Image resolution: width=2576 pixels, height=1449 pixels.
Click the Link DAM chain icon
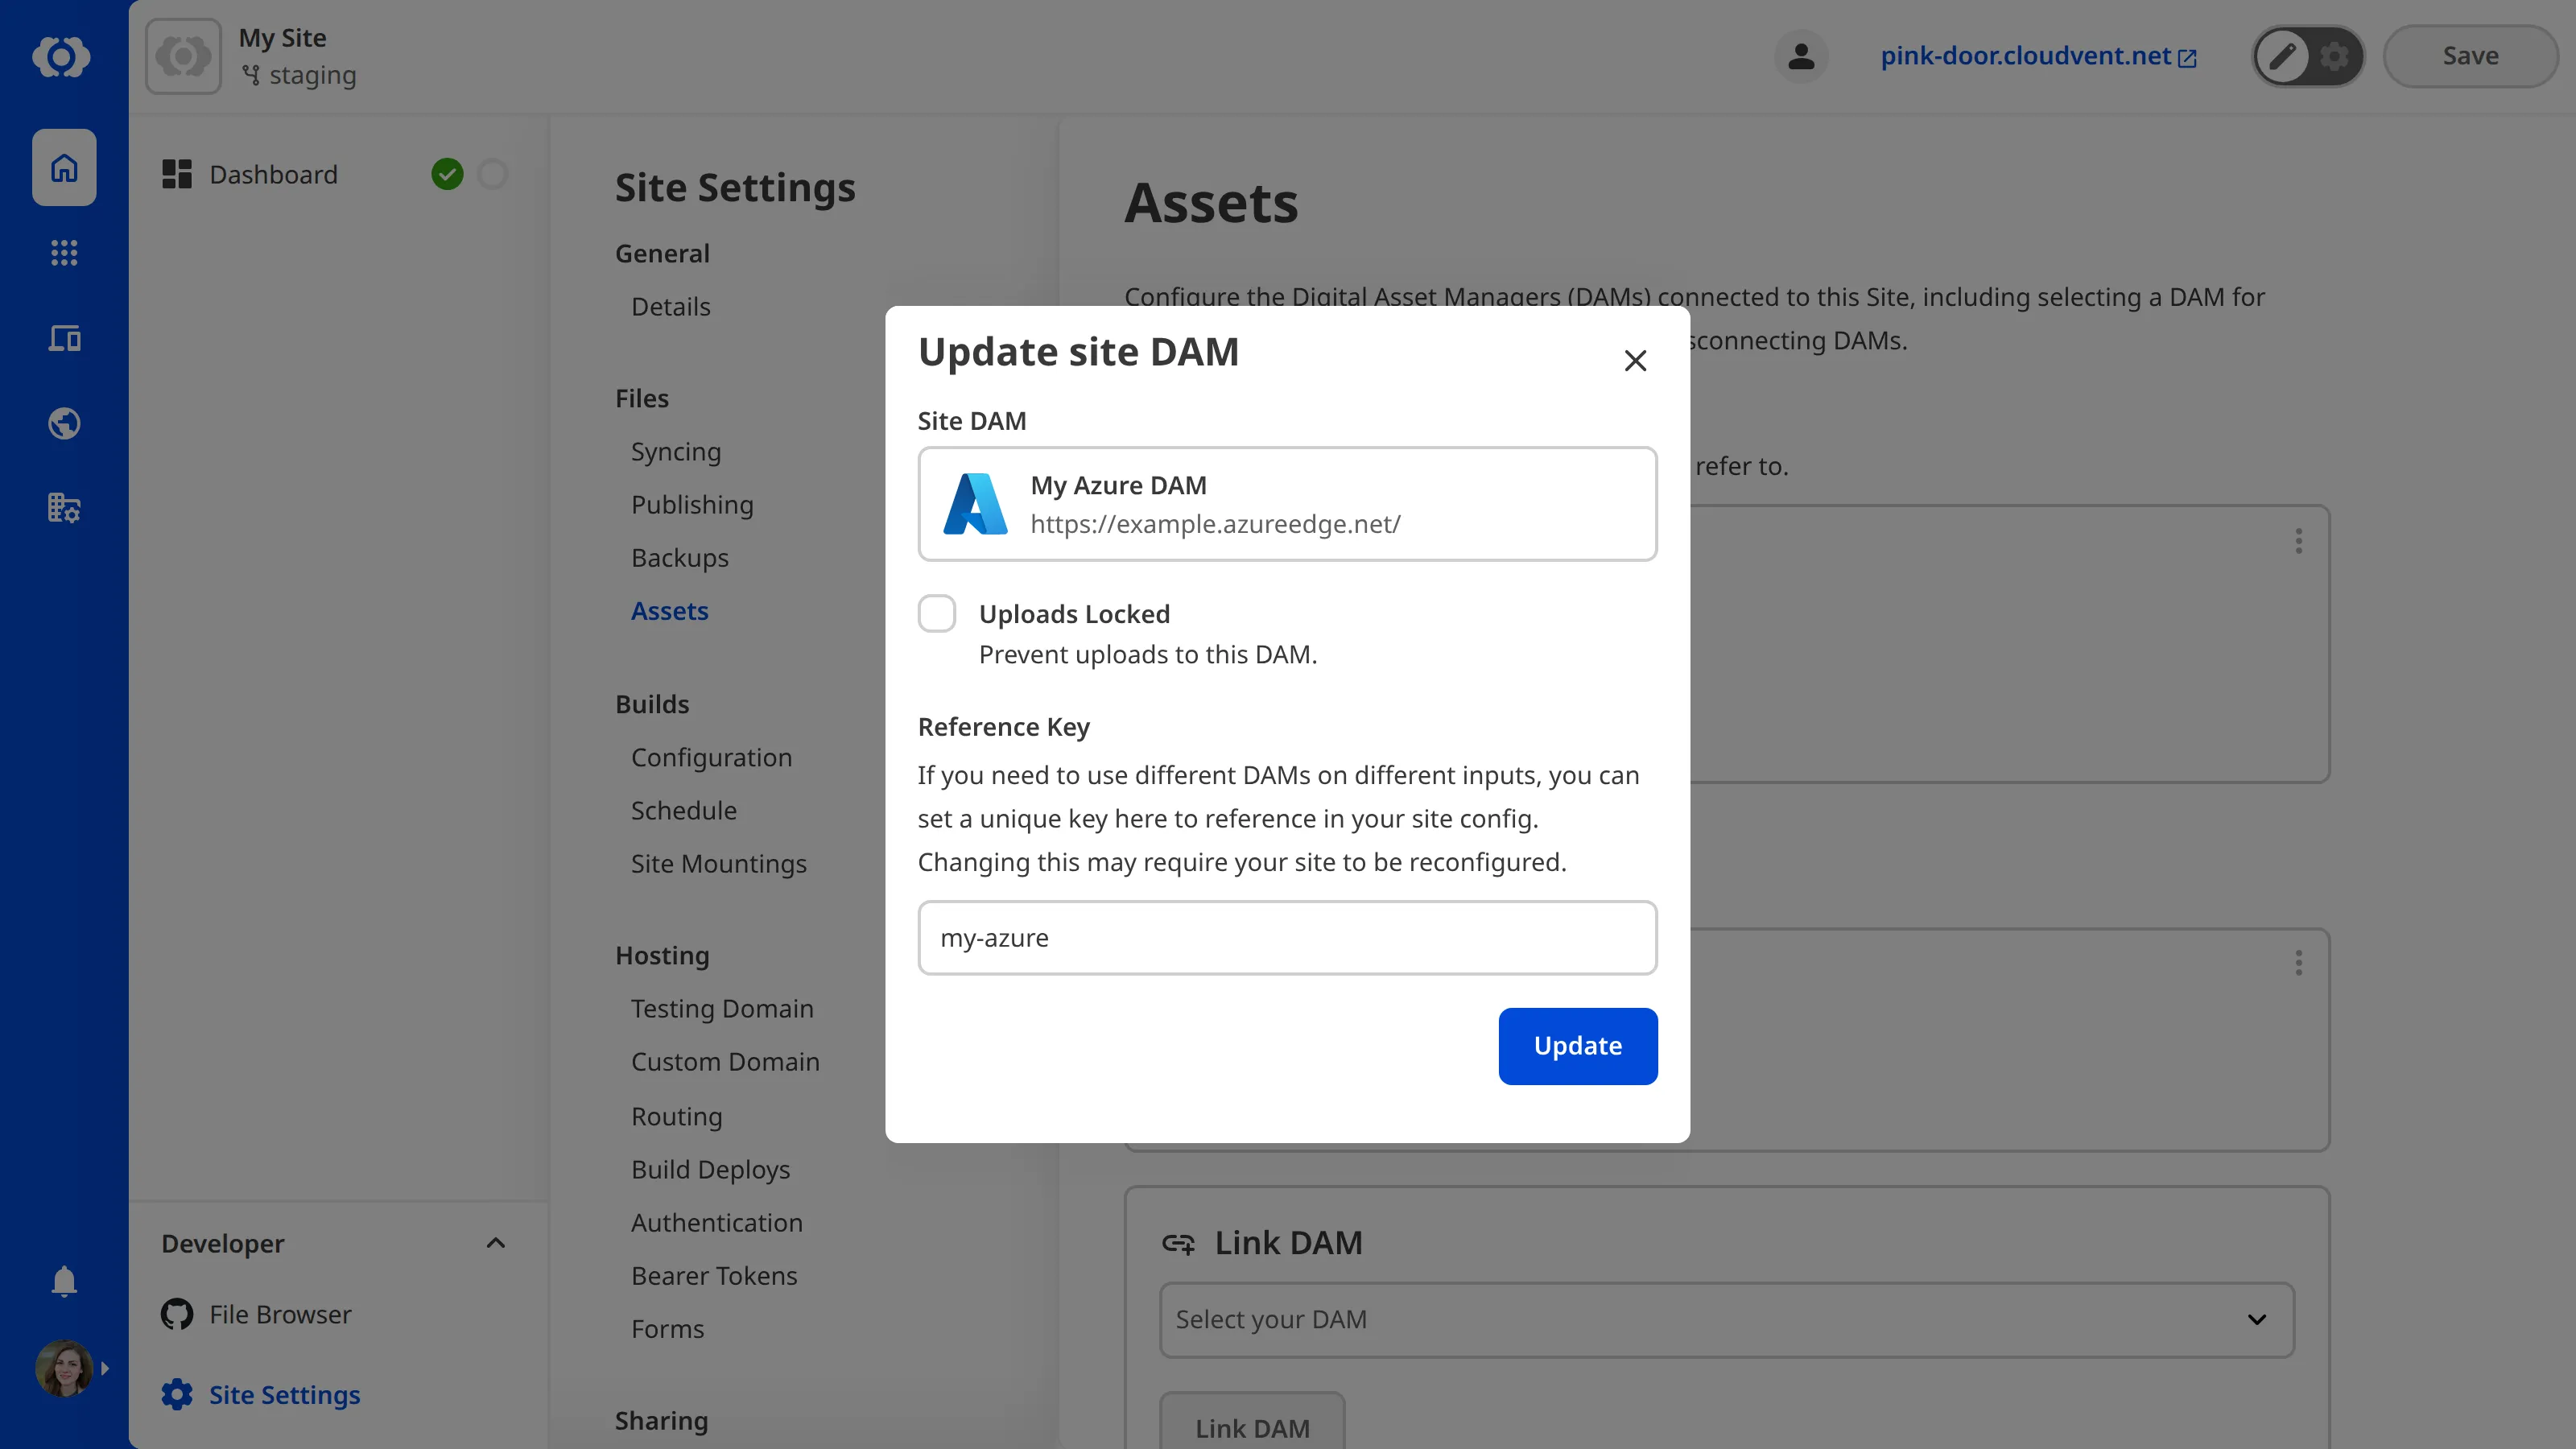point(1179,1243)
